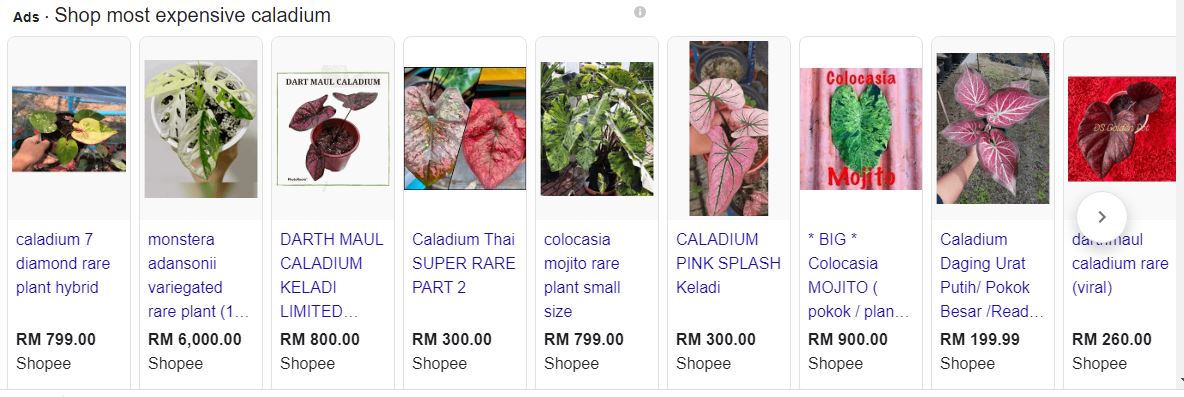Open monstera adansonii variegated listing
The image size is (1184, 397).
tap(199, 275)
